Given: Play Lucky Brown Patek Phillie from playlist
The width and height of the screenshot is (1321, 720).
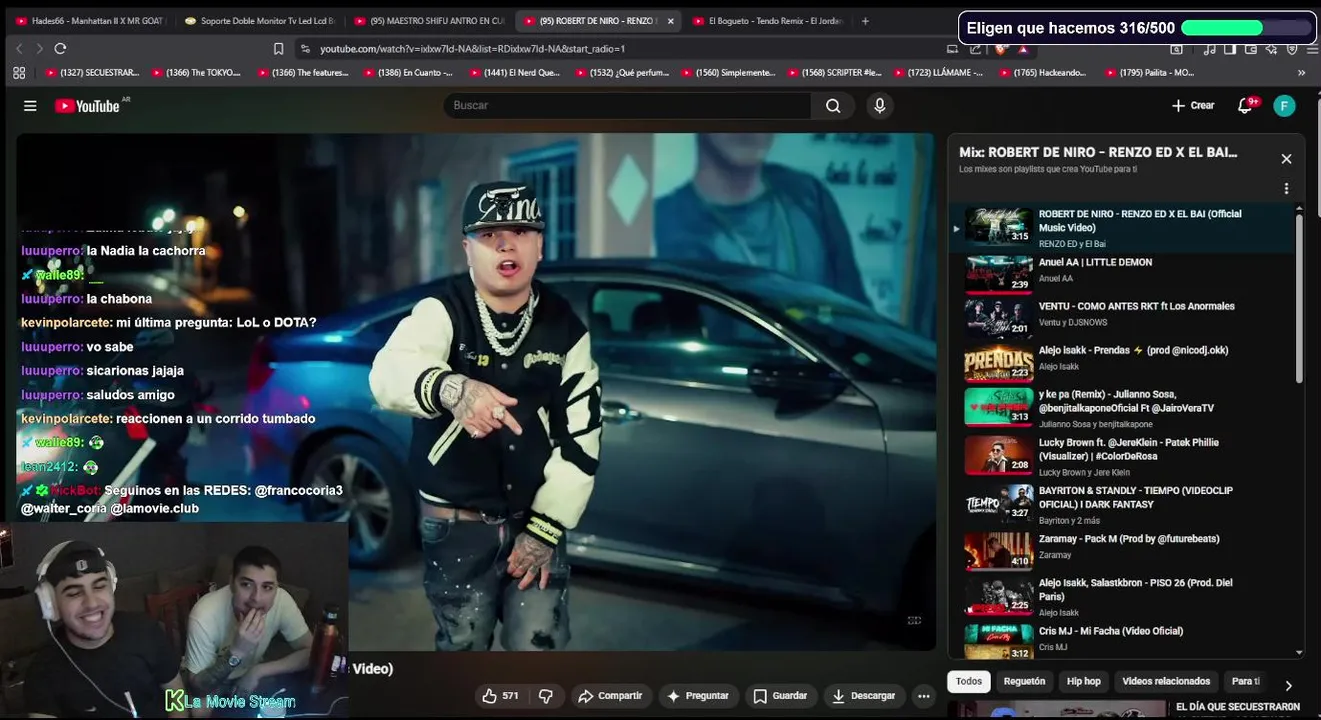Looking at the screenshot, I should pyautogui.click(x=1127, y=457).
